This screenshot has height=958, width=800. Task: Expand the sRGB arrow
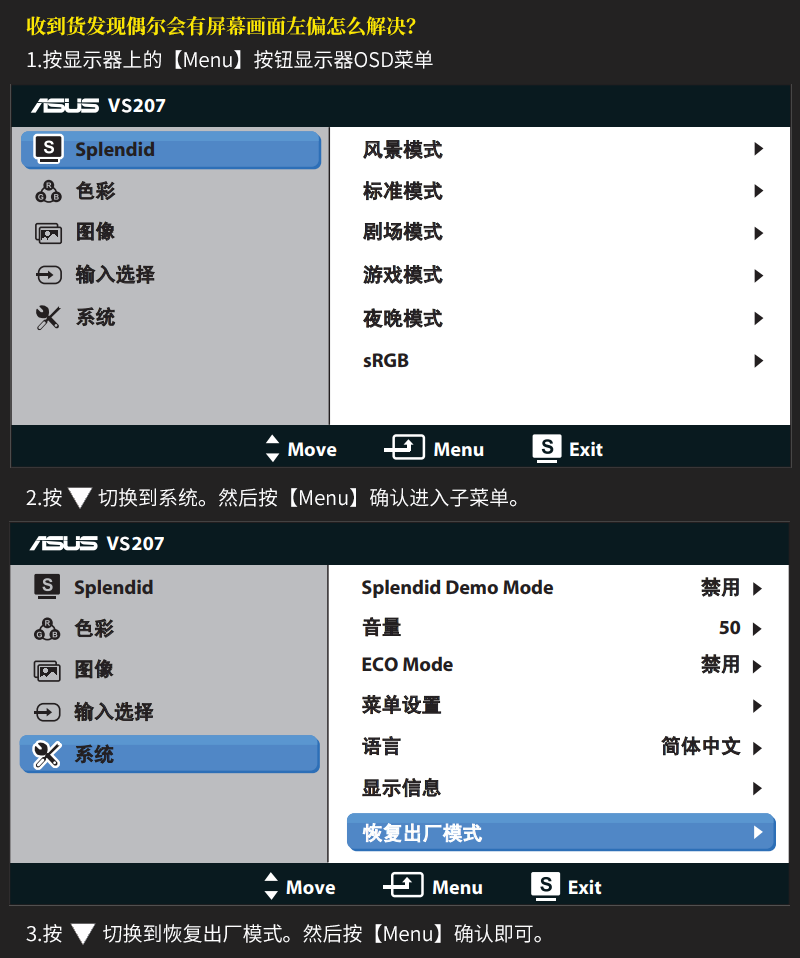pos(758,360)
